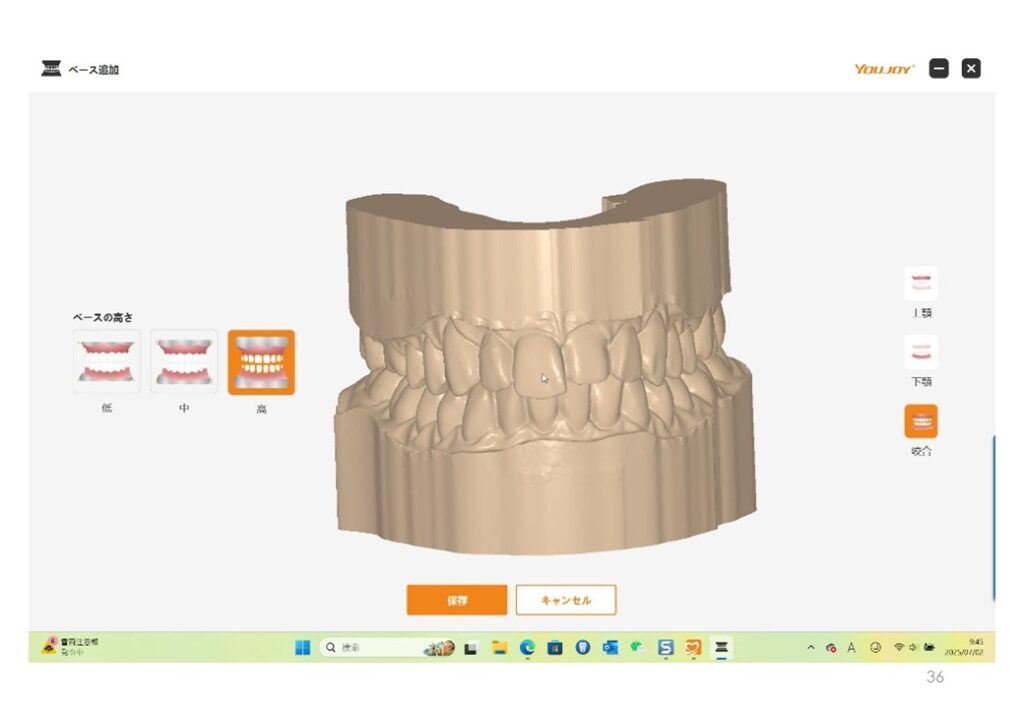Switch to the occlusion (咬合) view

click(921, 422)
